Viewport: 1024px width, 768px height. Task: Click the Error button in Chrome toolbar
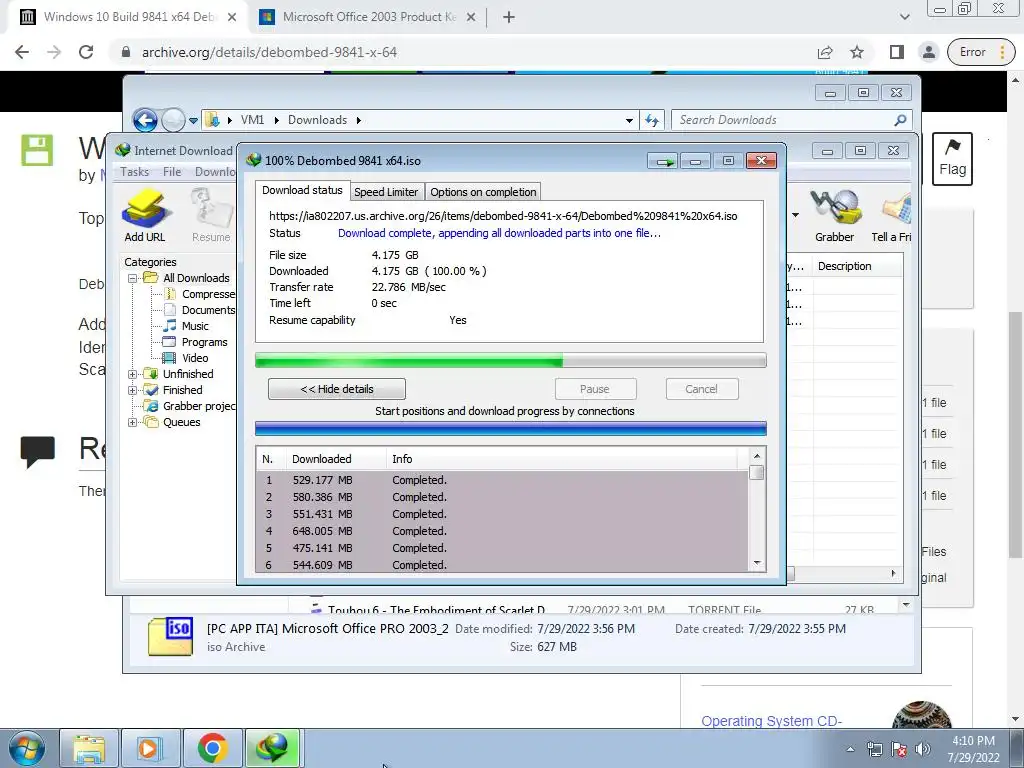click(980, 52)
